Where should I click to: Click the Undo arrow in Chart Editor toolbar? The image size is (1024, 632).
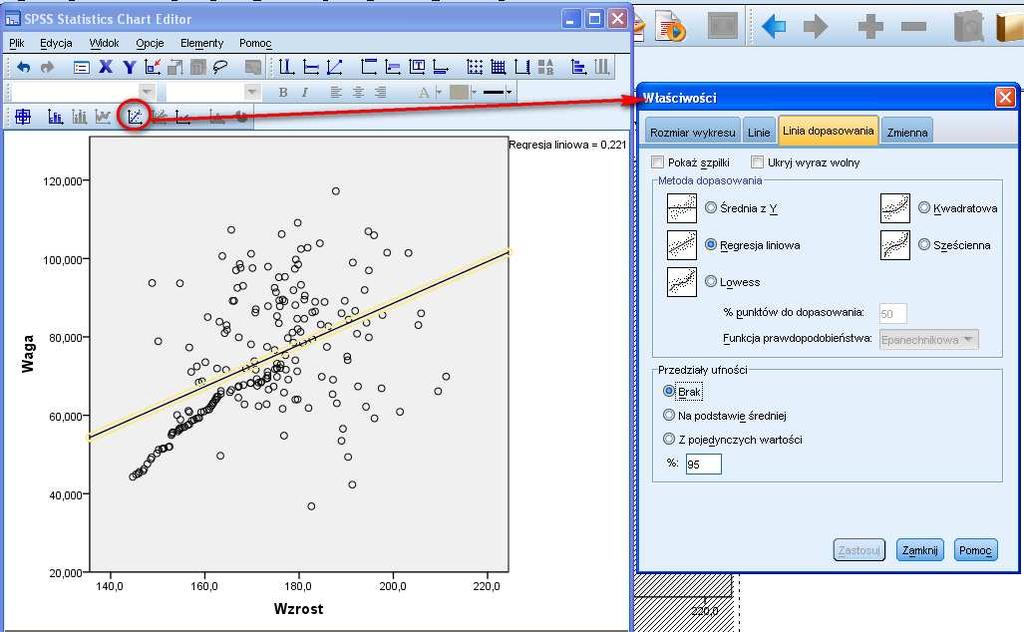[24, 67]
